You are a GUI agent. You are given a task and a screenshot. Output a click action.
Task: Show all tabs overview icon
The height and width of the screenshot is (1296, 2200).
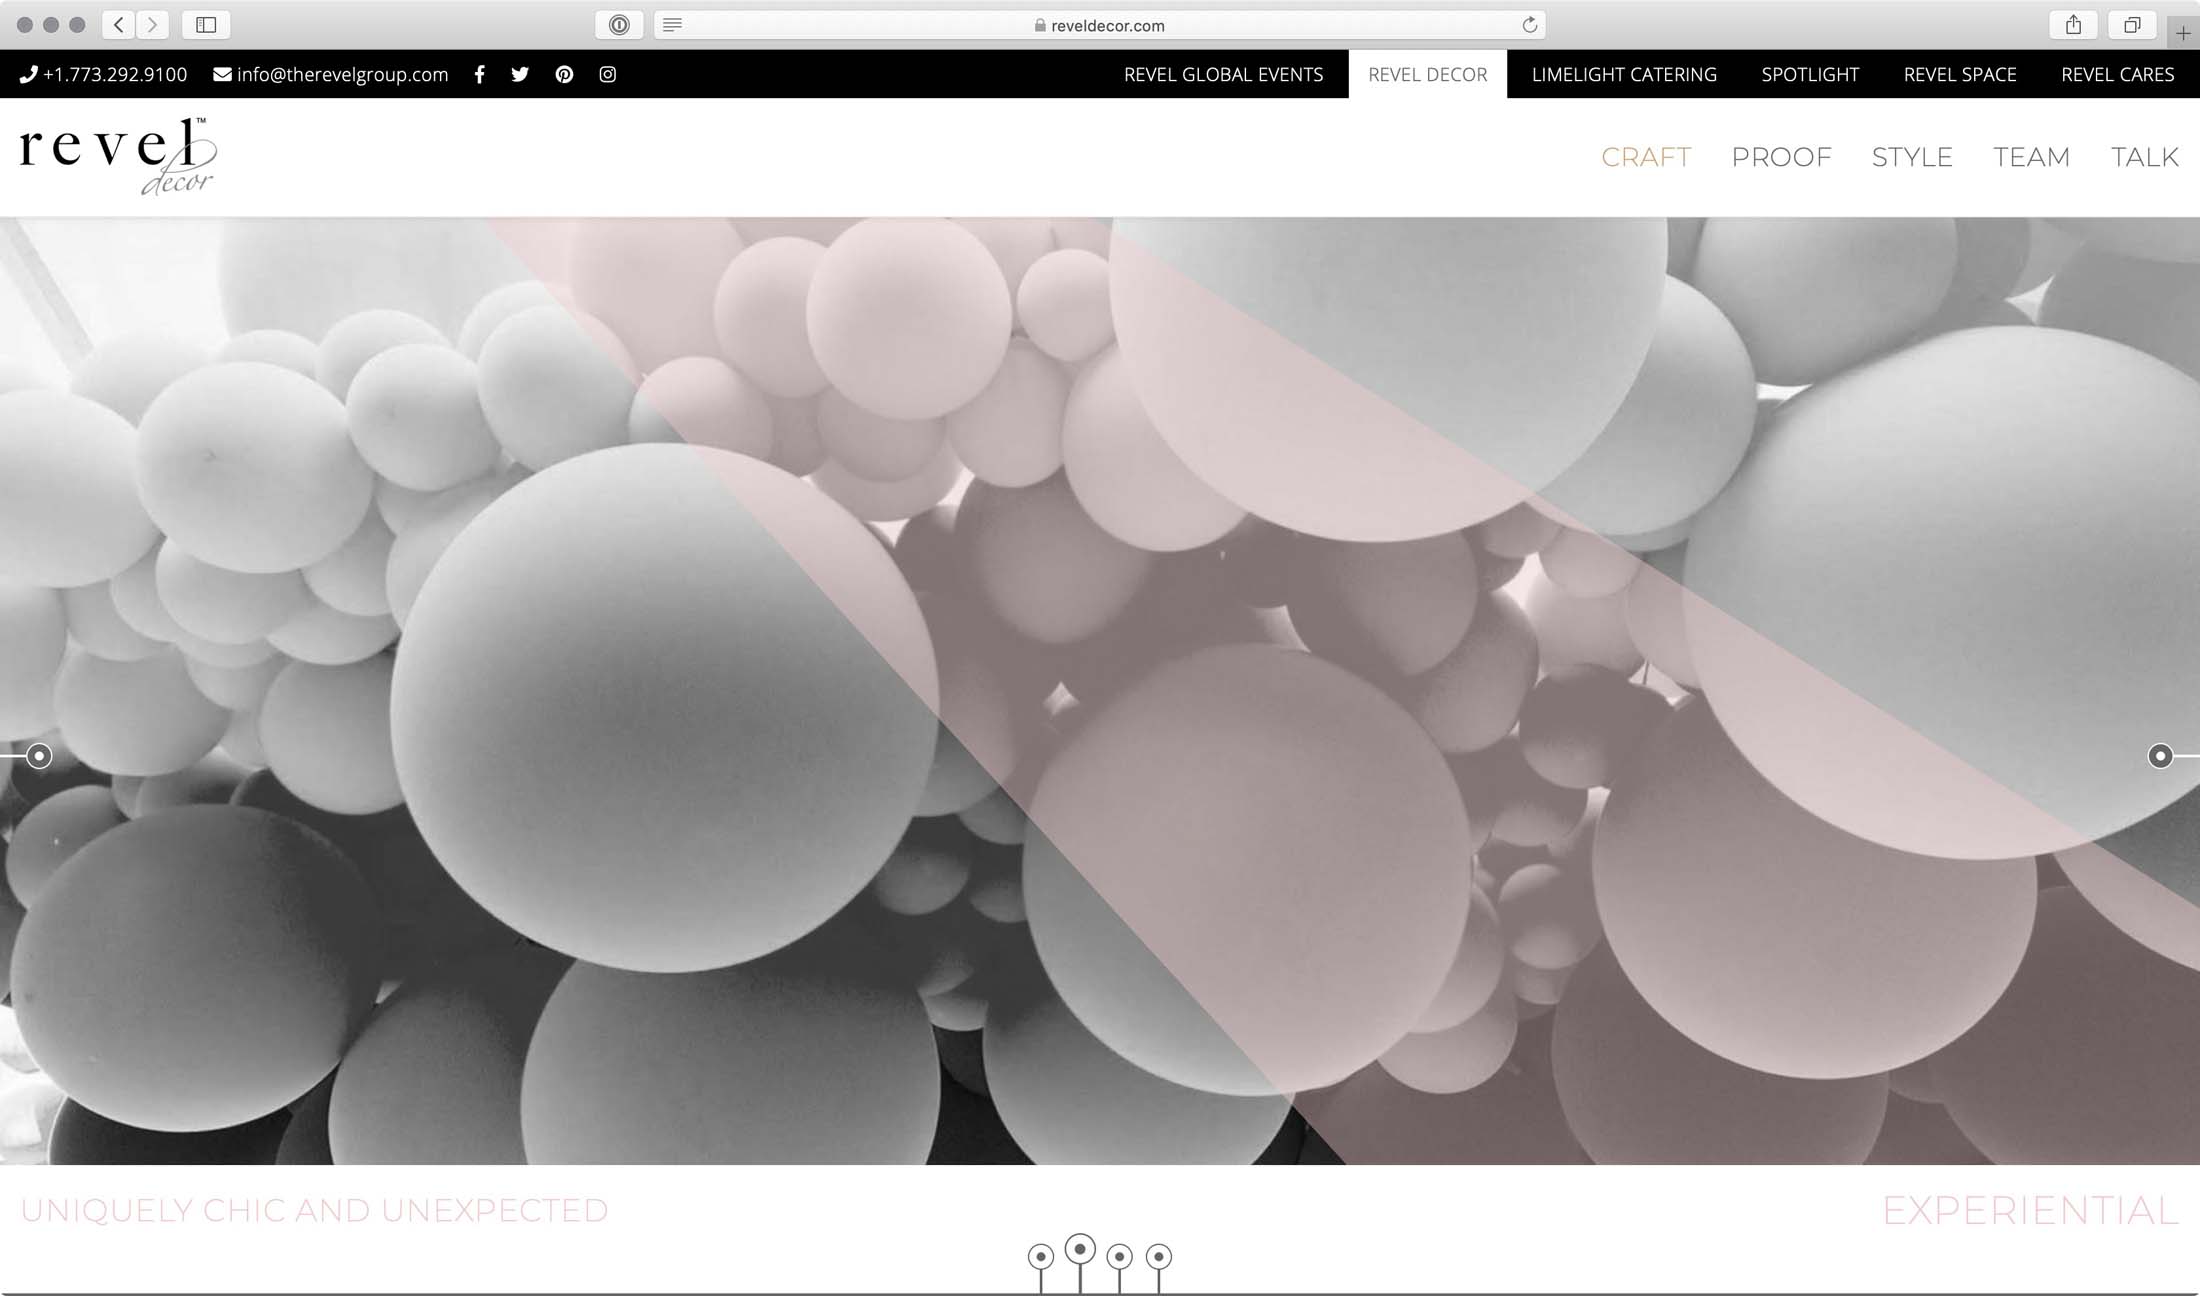[2132, 25]
